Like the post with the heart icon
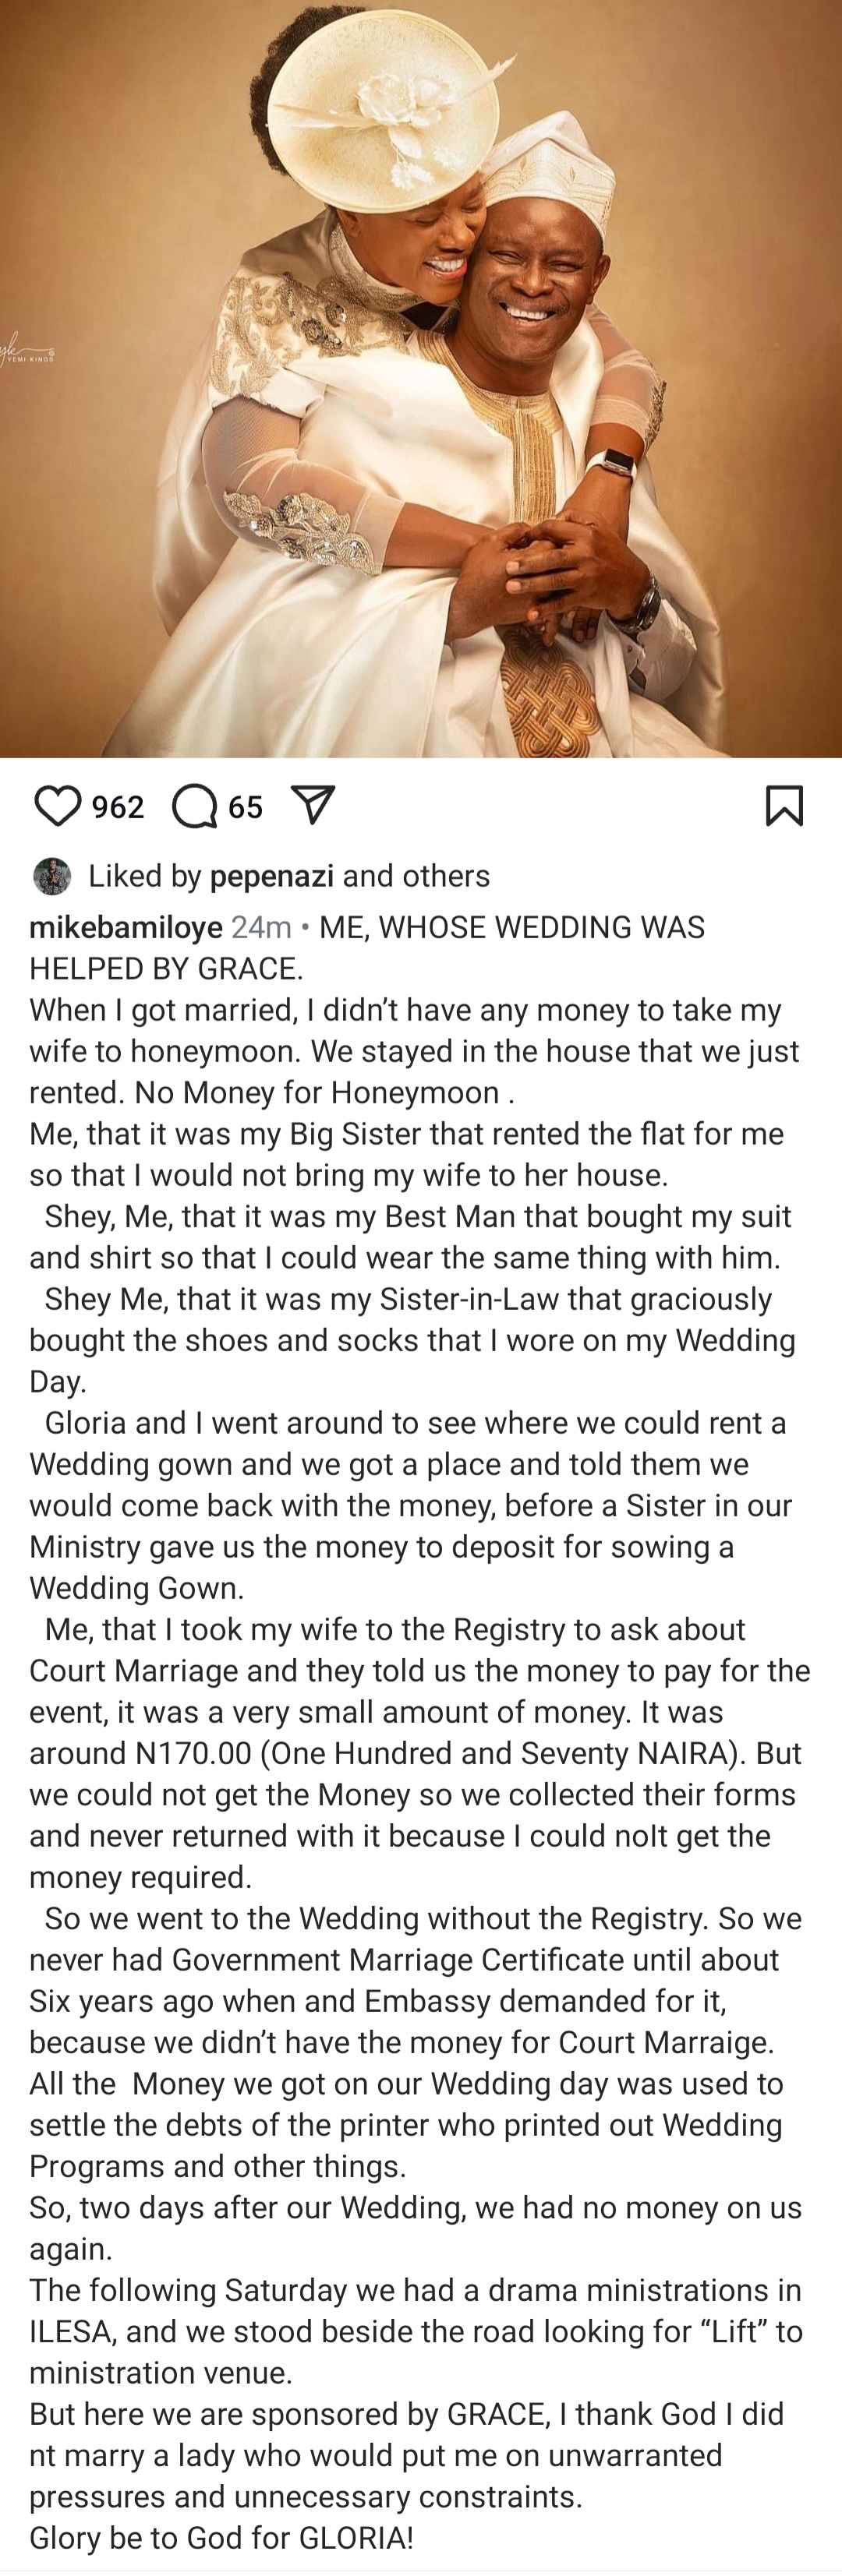Image resolution: width=842 pixels, height=2576 pixels. click(x=57, y=806)
